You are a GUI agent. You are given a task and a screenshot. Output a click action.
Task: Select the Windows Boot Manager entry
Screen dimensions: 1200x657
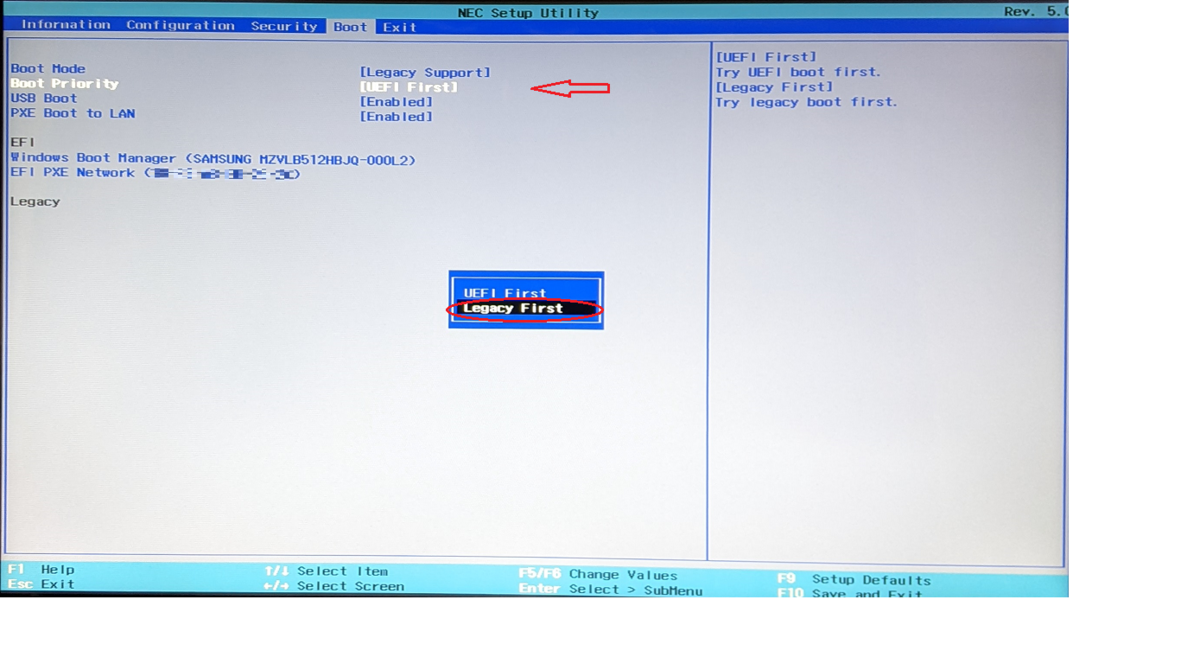[x=213, y=159]
